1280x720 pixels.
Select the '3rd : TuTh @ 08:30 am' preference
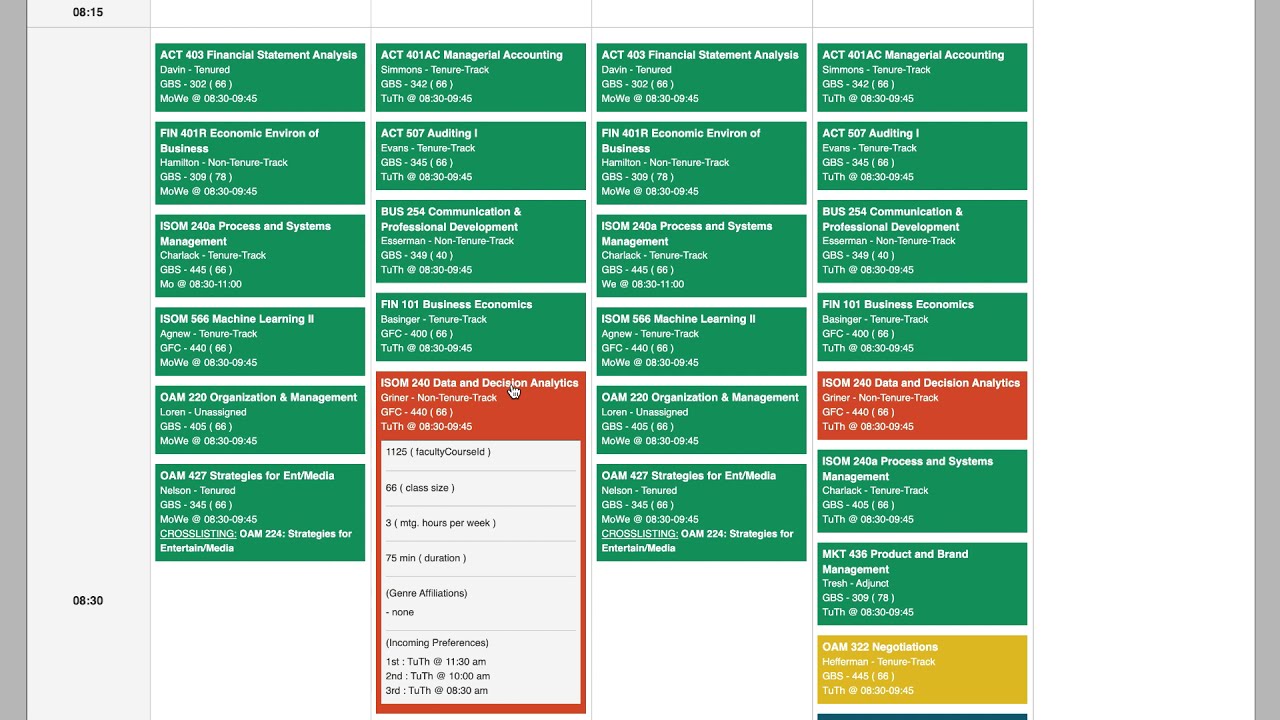coord(437,691)
